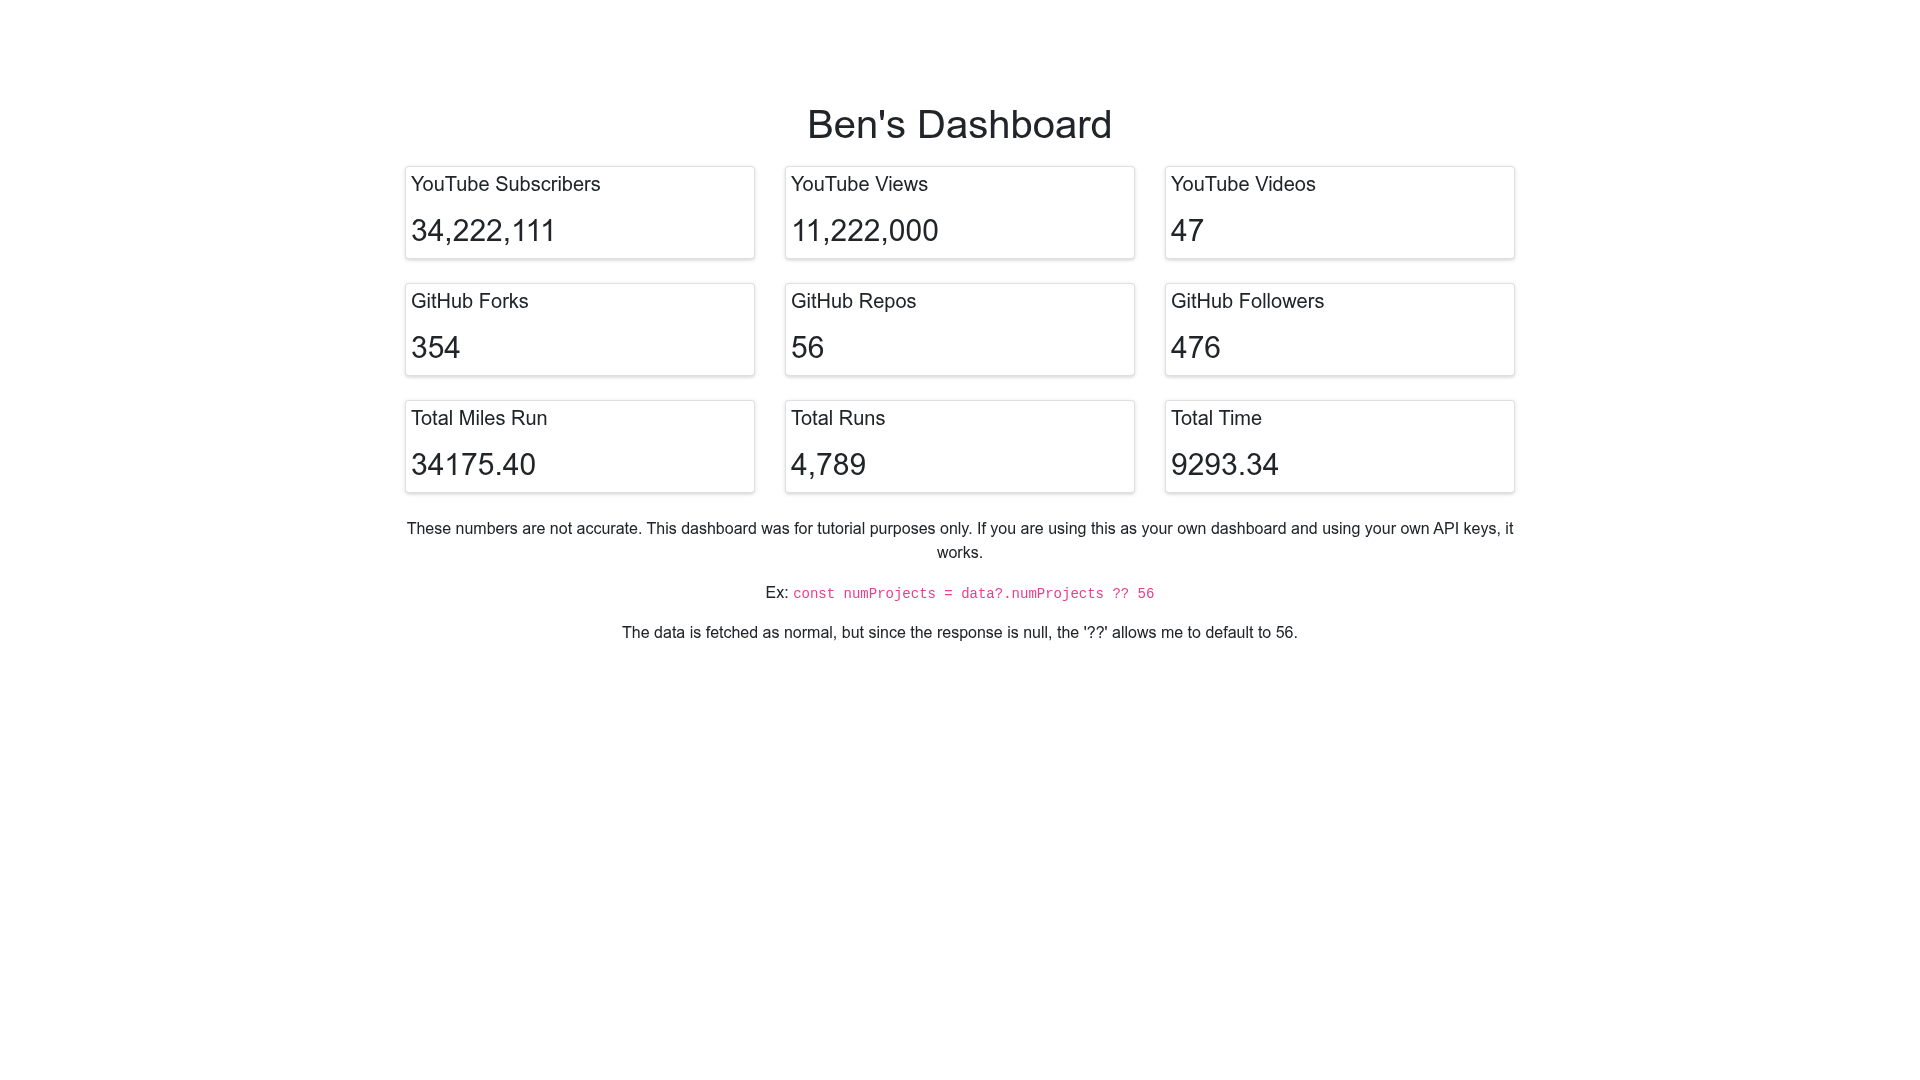
Task: Select the GitHub Forks card
Action: pyautogui.click(x=580, y=330)
